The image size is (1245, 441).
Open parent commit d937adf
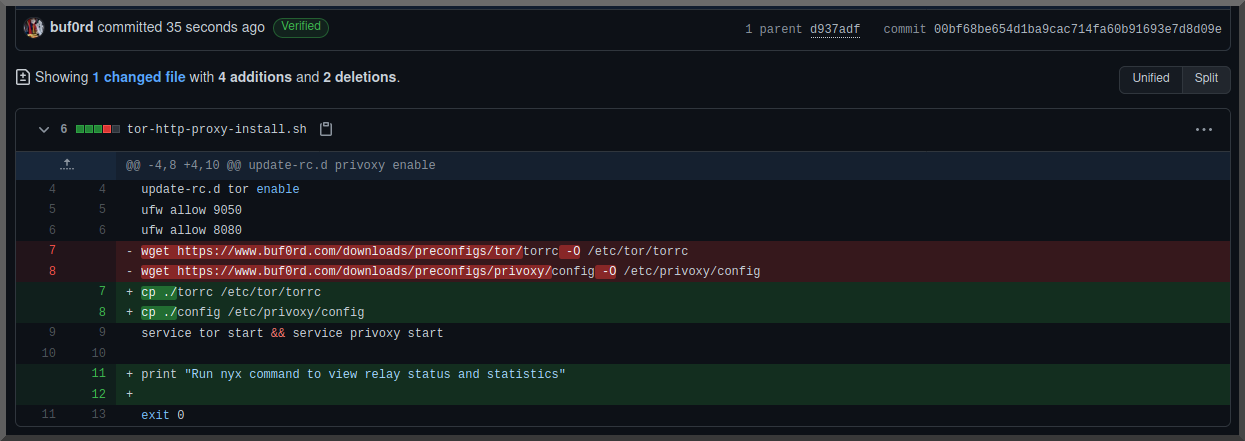834,29
